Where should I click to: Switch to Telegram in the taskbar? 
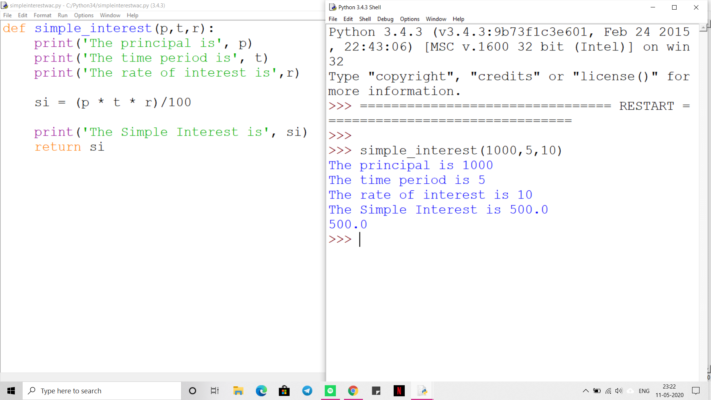click(307, 390)
